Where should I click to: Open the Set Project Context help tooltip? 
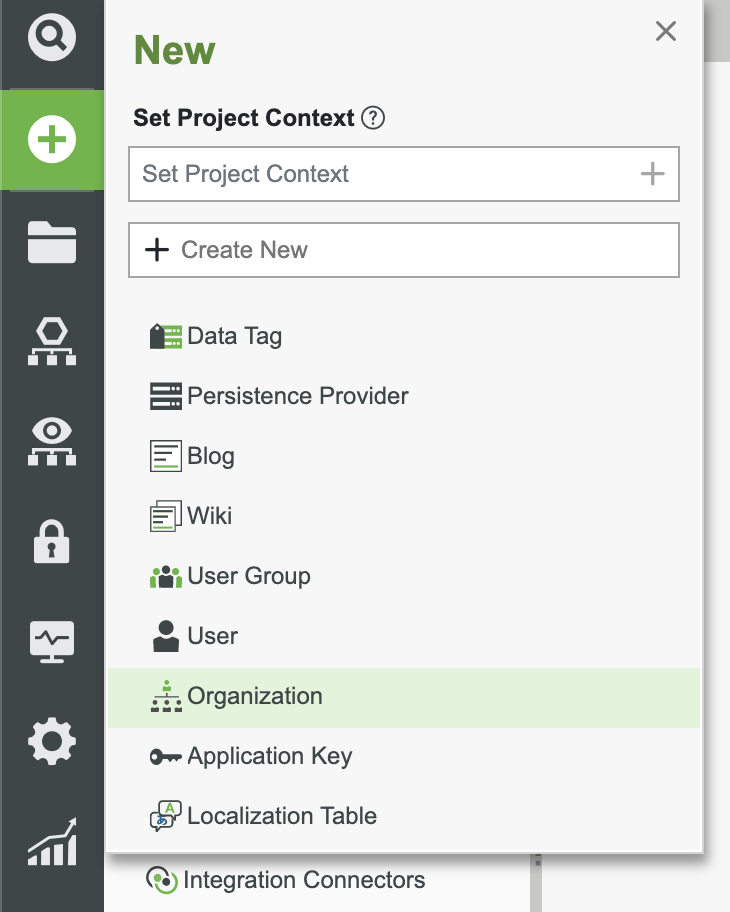(x=371, y=118)
